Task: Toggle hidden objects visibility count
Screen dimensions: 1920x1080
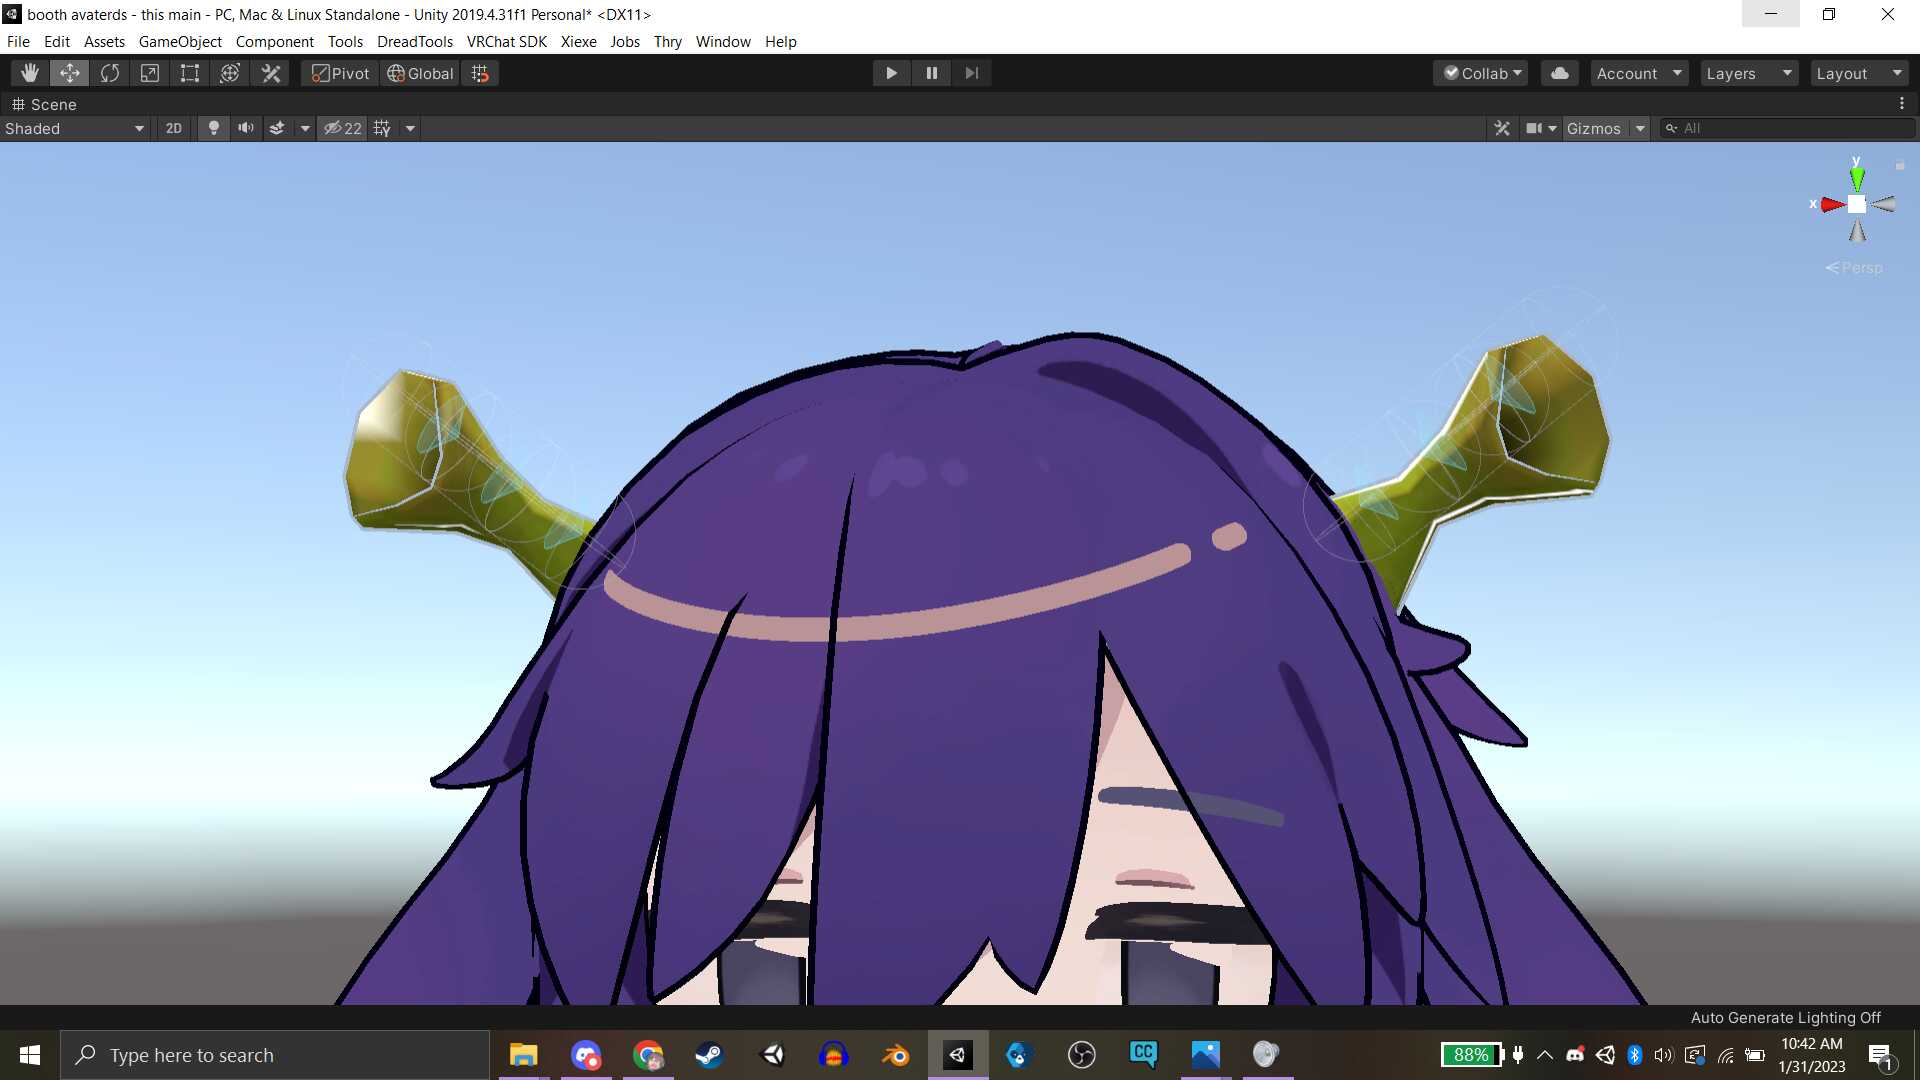Action: tap(342, 128)
